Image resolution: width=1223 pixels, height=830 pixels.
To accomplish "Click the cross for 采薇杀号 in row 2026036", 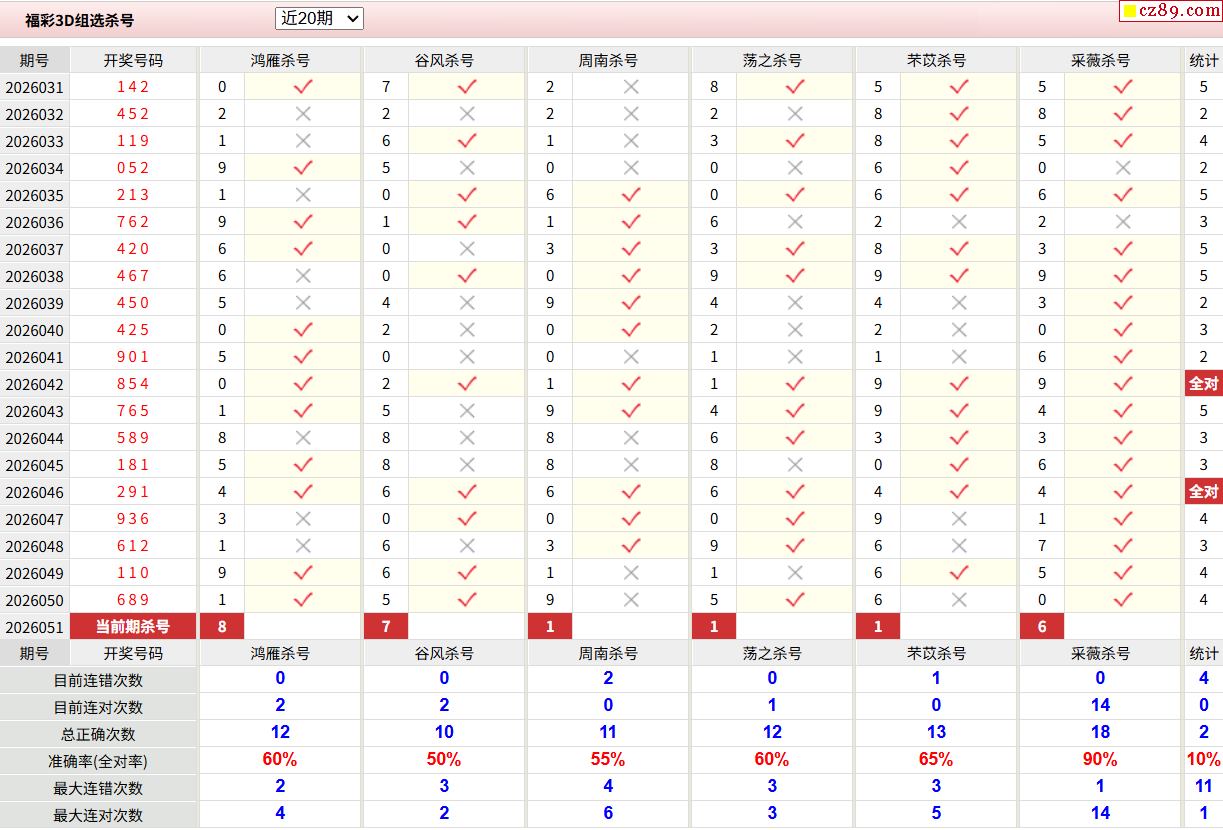I will pos(1123,222).
